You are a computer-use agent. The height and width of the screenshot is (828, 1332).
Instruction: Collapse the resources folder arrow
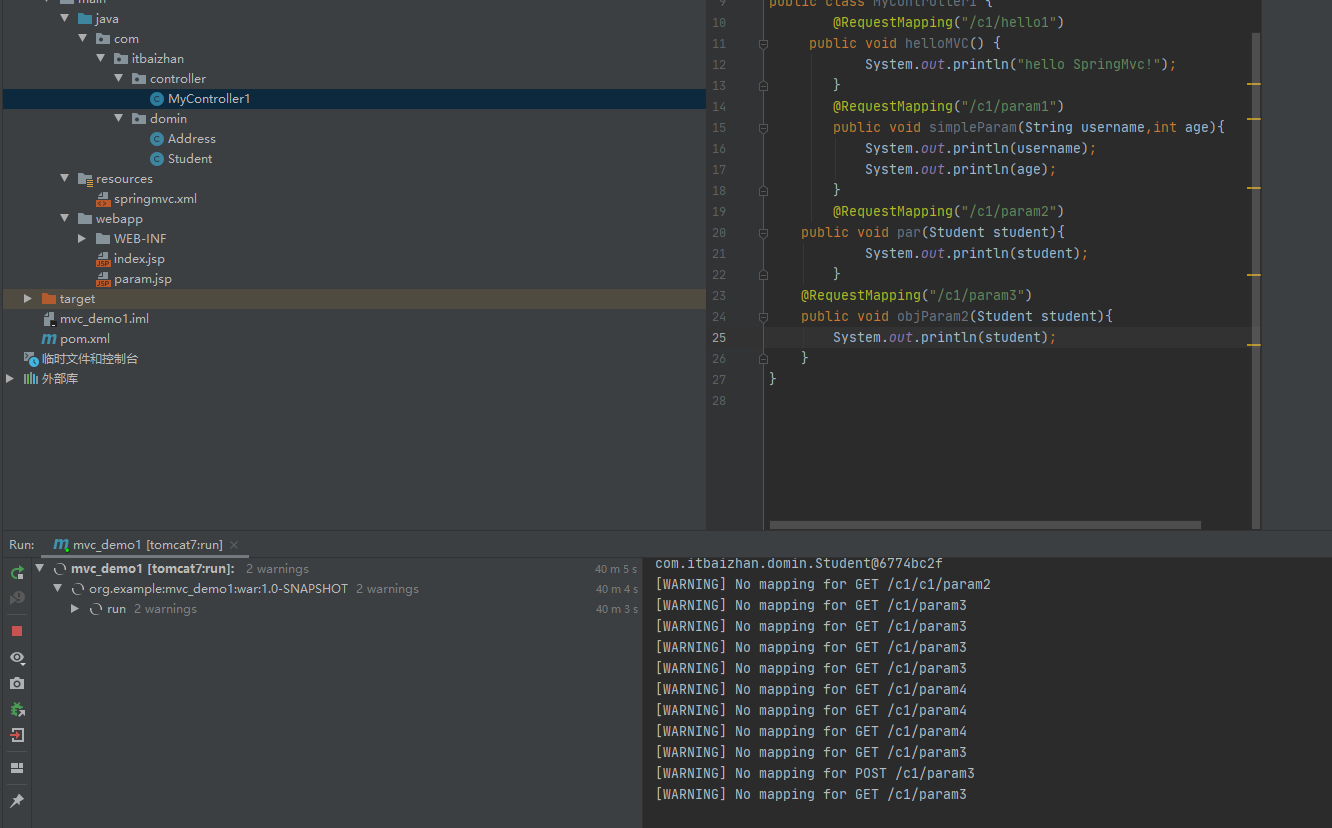[x=65, y=179]
